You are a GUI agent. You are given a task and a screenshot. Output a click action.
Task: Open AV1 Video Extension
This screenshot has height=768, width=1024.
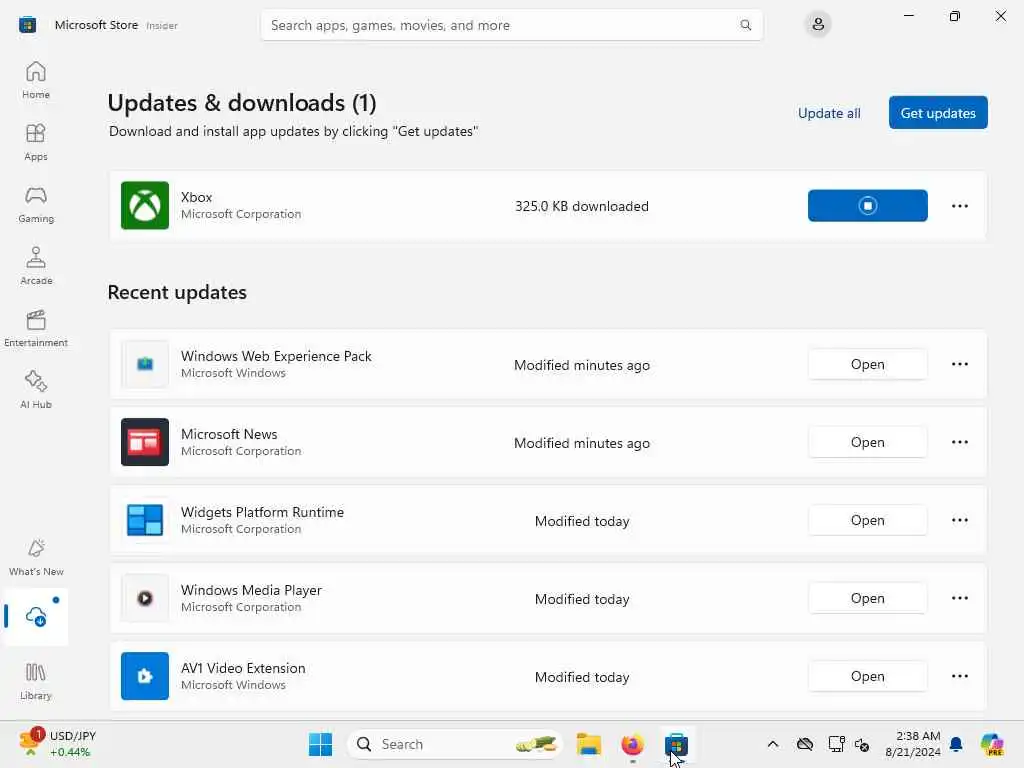(867, 676)
